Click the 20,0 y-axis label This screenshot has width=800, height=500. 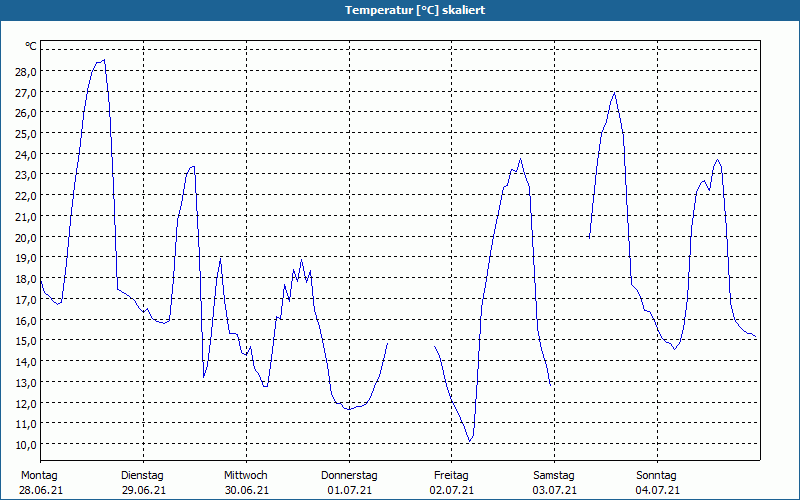(26, 237)
